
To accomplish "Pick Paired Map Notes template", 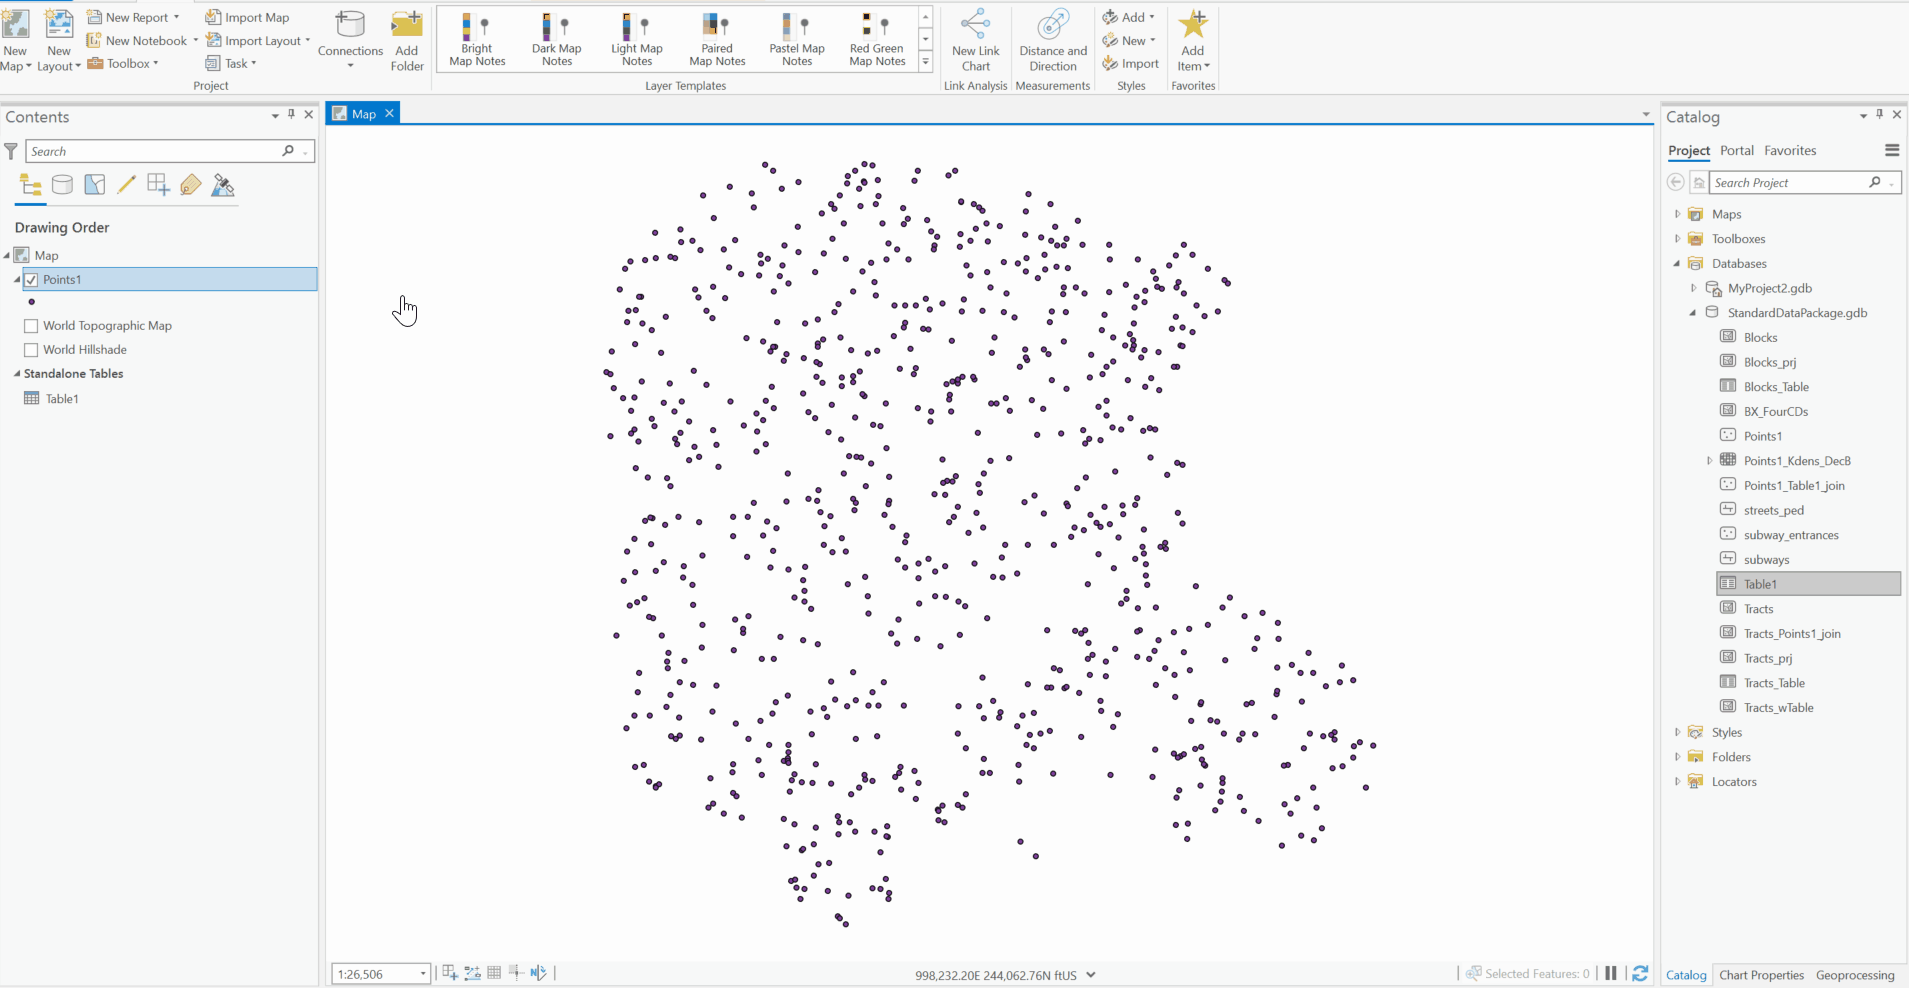I will point(717,40).
